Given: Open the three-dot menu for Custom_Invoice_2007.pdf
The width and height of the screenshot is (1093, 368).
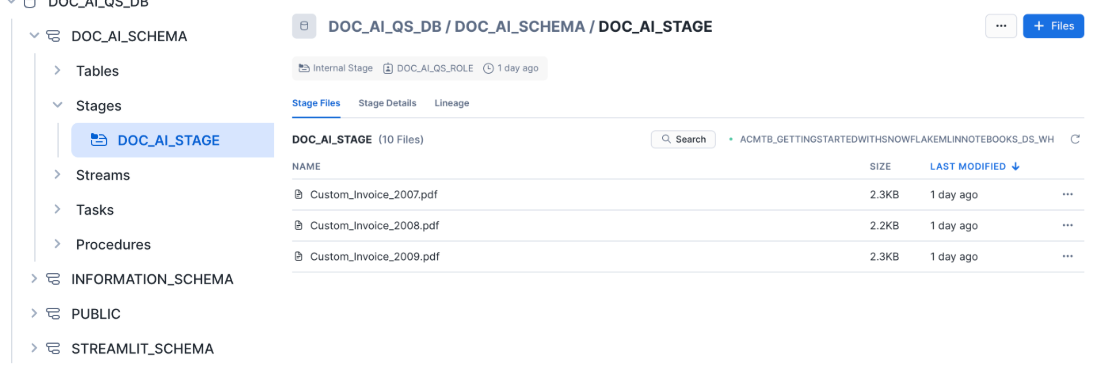Looking at the screenshot, I should [1067, 194].
